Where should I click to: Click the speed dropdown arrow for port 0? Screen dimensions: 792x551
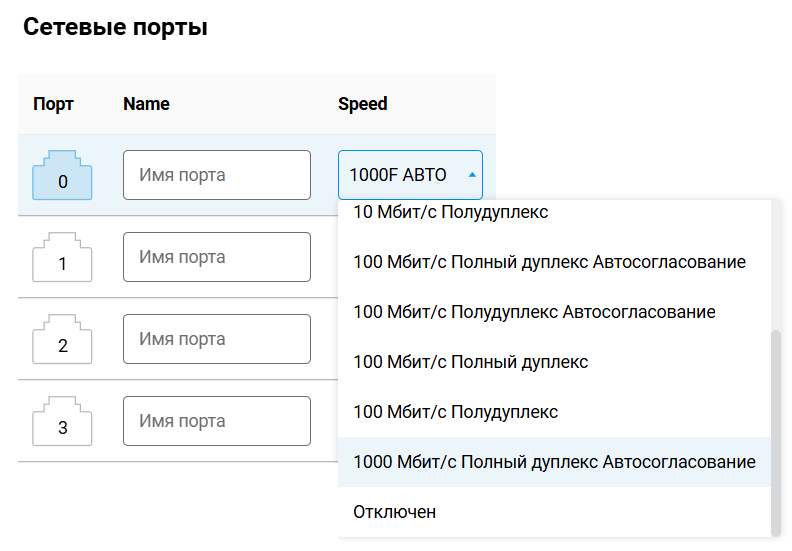(472, 175)
